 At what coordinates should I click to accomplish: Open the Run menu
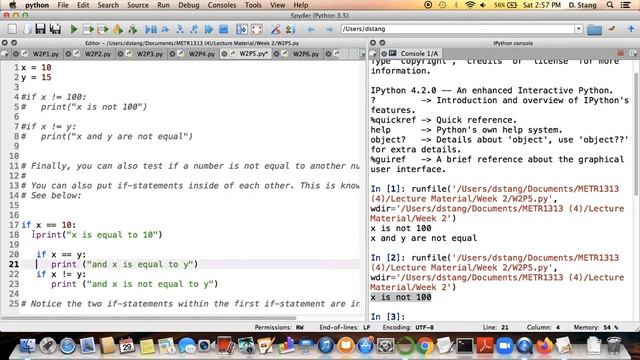(x=163, y=5)
